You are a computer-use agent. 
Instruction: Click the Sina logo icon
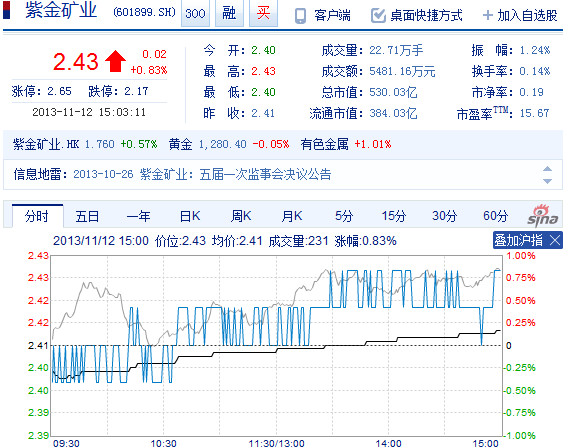coord(543,215)
